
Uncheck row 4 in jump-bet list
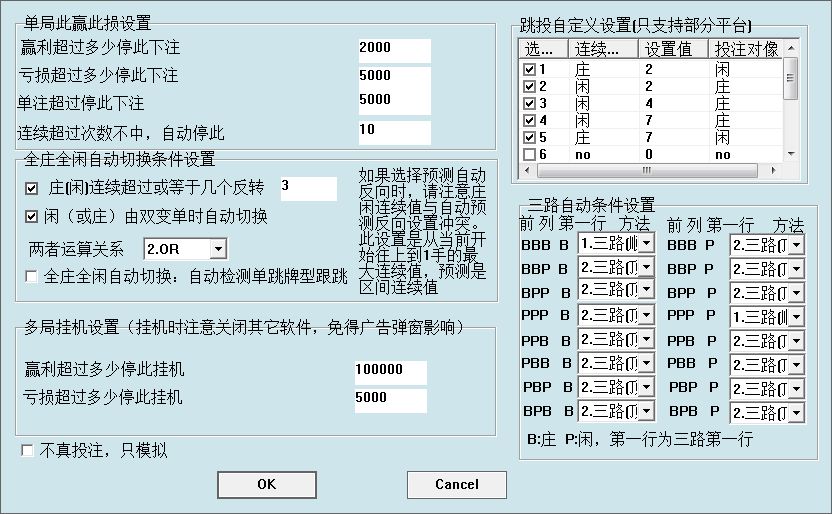[529, 120]
